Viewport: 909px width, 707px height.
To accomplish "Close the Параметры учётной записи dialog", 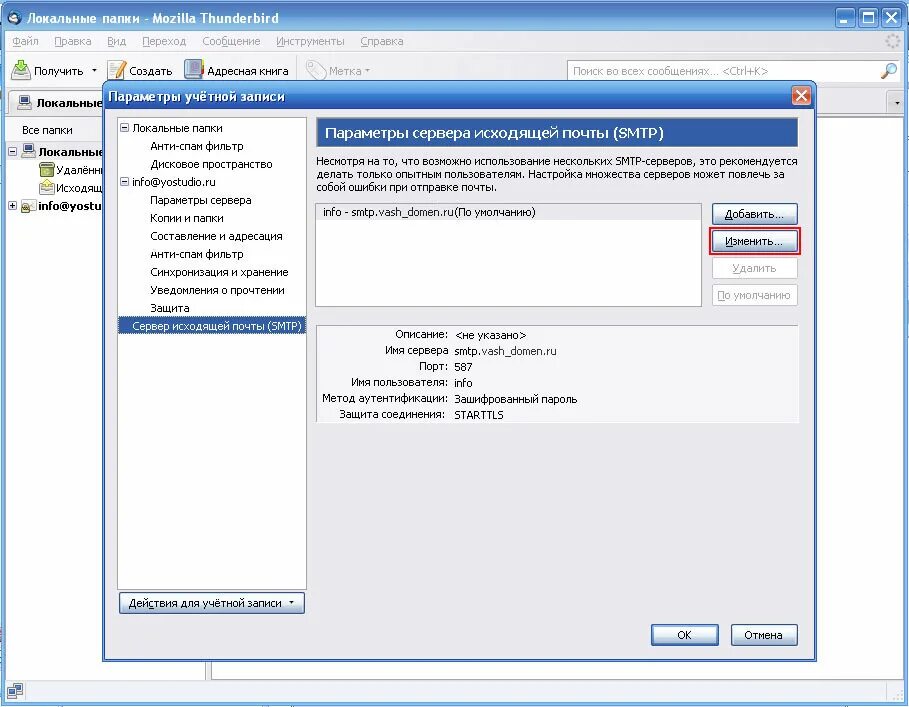I will click(x=801, y=96).
